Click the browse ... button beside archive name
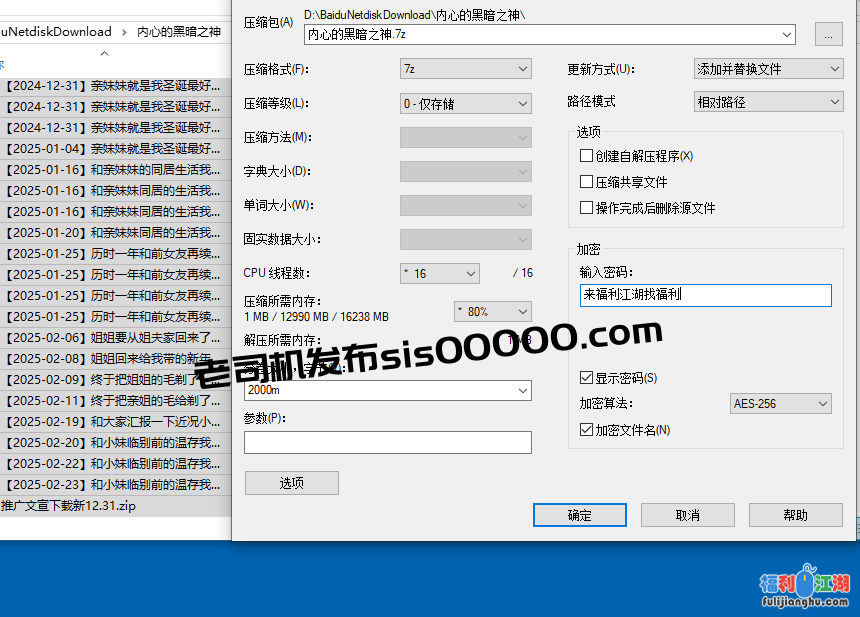Viewport: 860px width, 617px height. pyautogui.click(x=827, y=33)
